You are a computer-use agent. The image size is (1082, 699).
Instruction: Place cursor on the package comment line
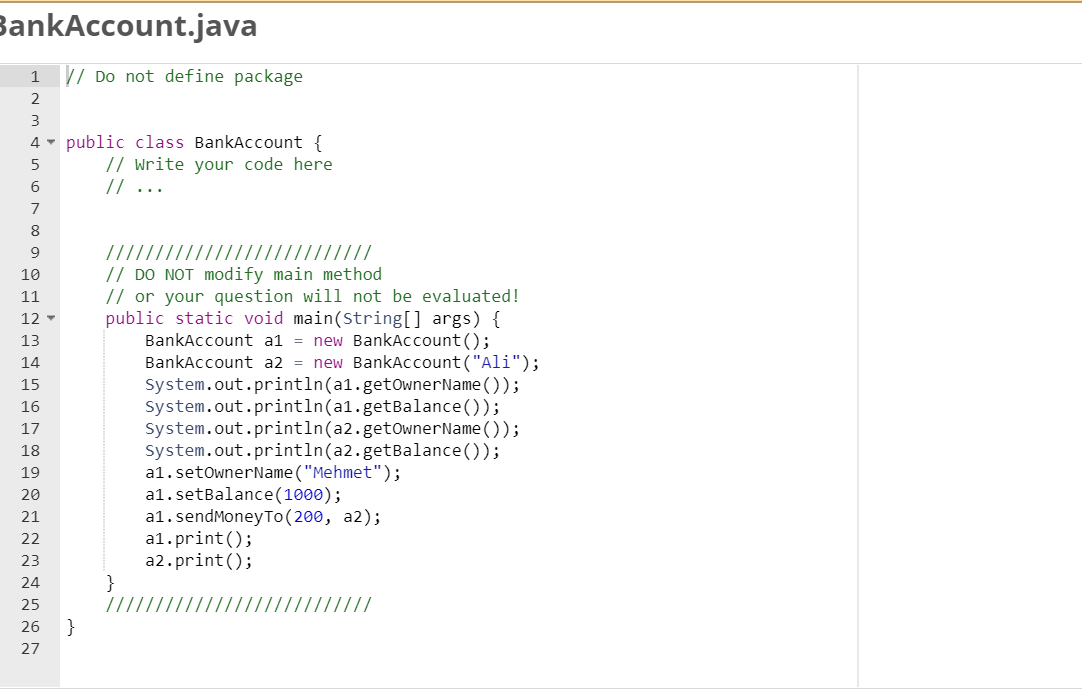point(185,76)
